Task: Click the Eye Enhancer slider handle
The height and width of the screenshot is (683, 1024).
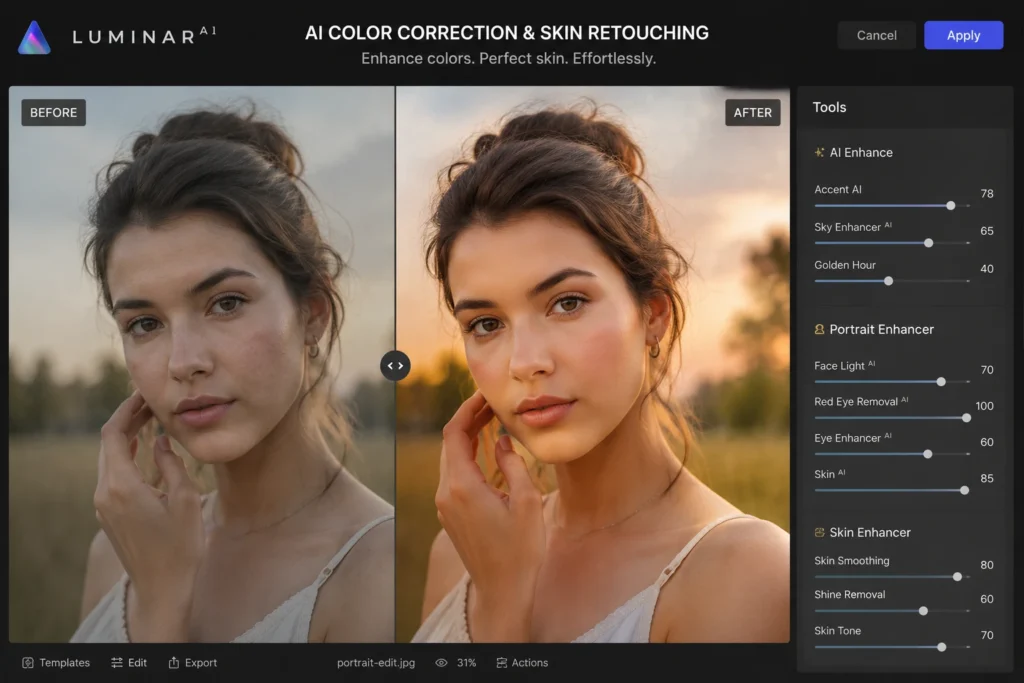Action: [x=927, y=454]
